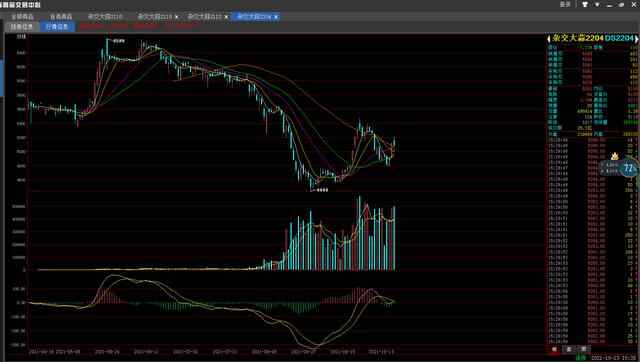Click the yellow crown icon above floating widget
Image resolution: width=640 pixels, height=362 pixels.
click(x=615, y=156)
